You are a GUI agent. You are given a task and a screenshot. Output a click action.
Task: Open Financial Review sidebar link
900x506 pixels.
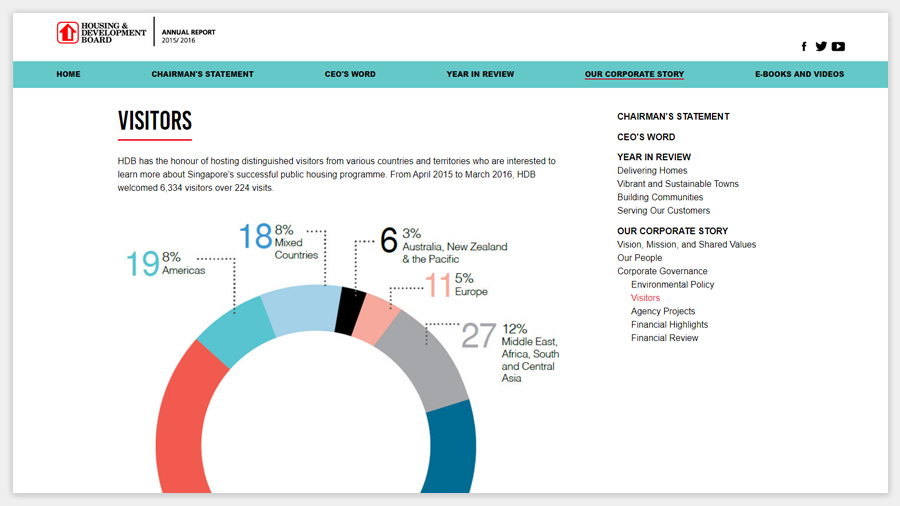(665, 338)
